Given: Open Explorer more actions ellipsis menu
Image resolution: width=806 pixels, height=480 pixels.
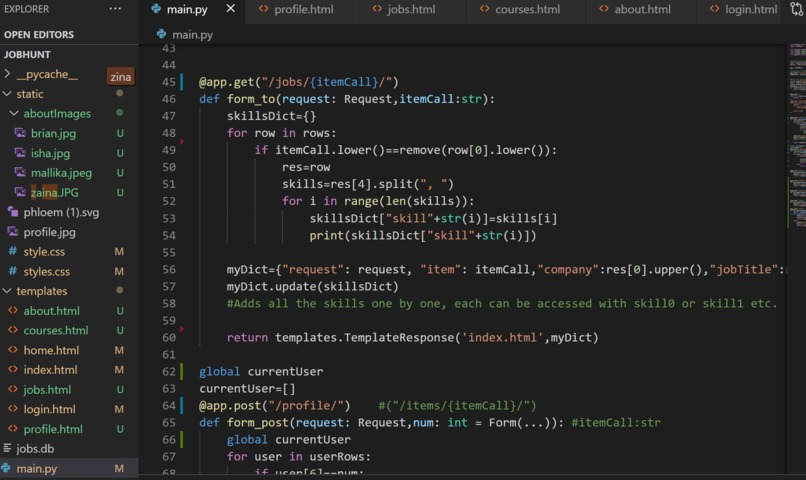Looking at the screenshot, I should (115, 9).
